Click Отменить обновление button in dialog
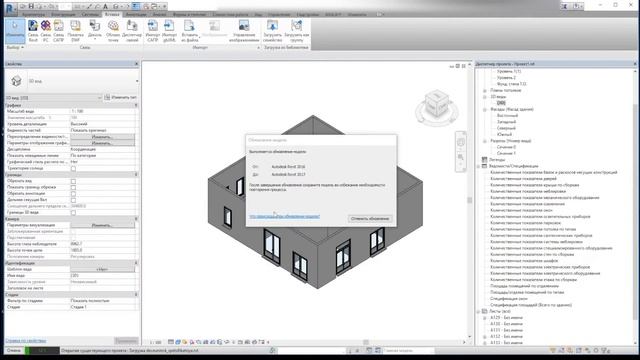640x360 pixels. pyautogui.click(x=370, y=219)
